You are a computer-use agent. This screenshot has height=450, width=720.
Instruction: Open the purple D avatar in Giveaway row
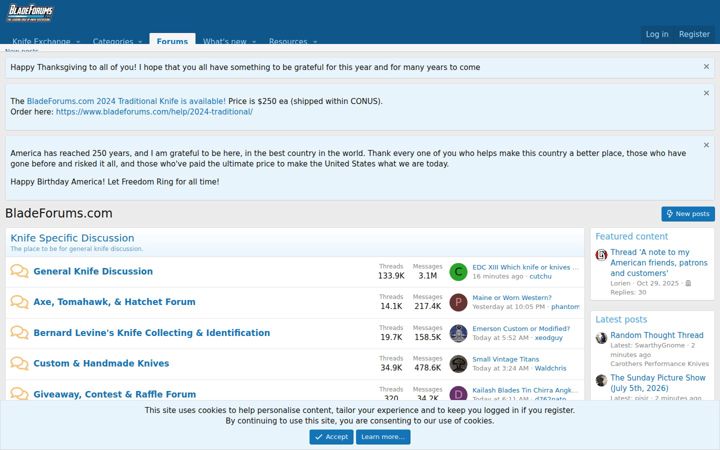[x=458, y=394]
